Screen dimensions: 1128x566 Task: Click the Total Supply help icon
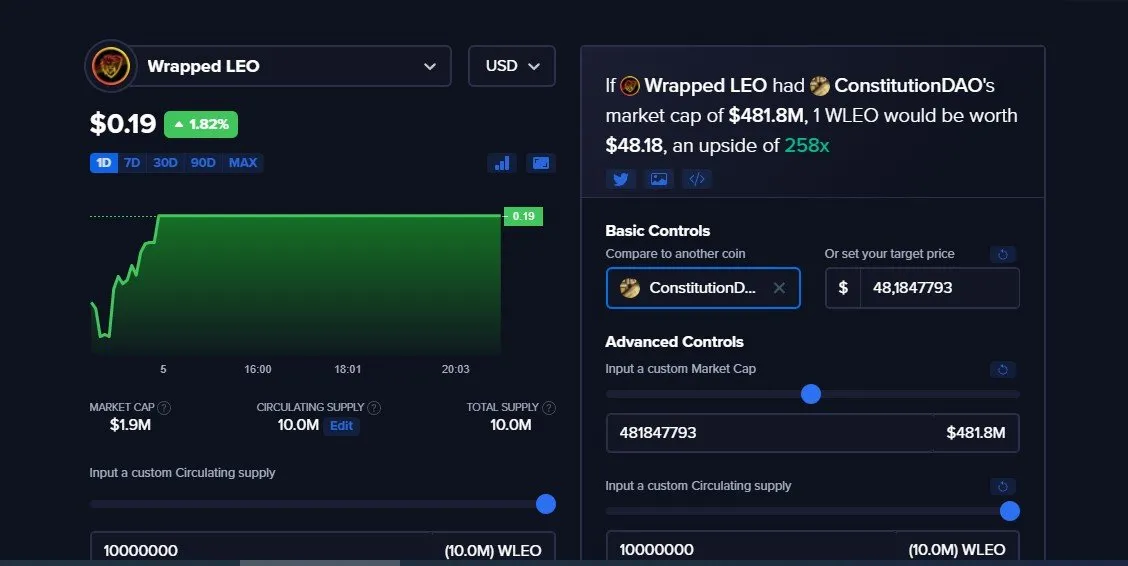pyautogui.click(x=549, y=408)
